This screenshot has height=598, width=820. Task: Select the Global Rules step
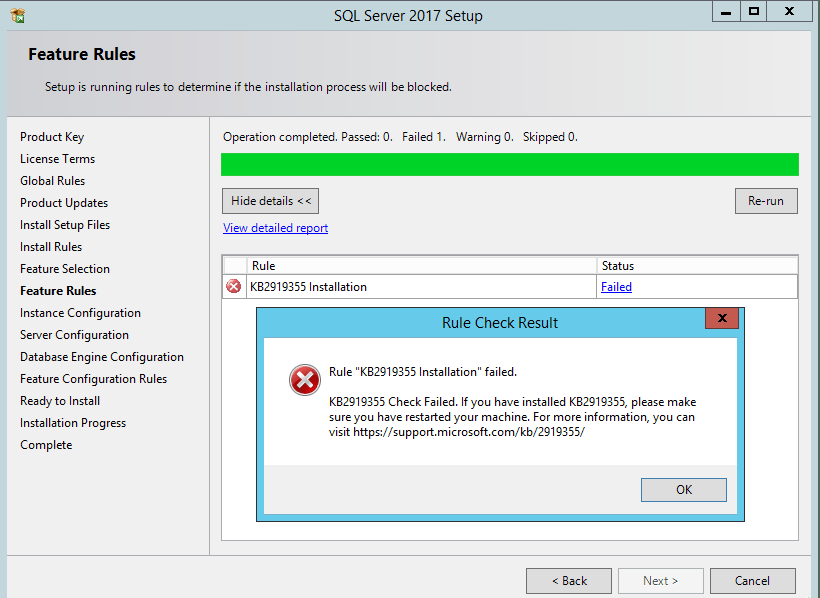point(52,181)
